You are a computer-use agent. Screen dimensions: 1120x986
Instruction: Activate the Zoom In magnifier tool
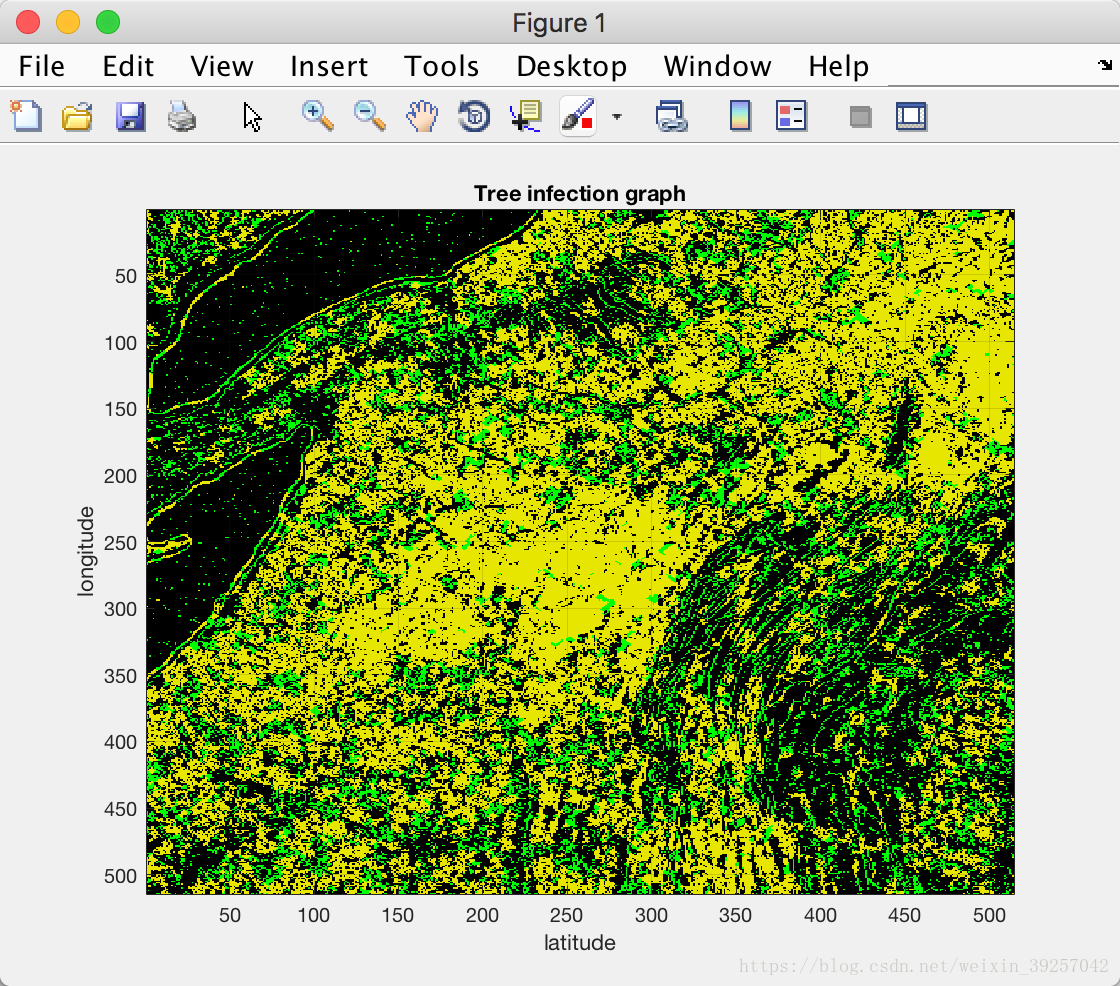pyautogui.click(x=318, y=116)
